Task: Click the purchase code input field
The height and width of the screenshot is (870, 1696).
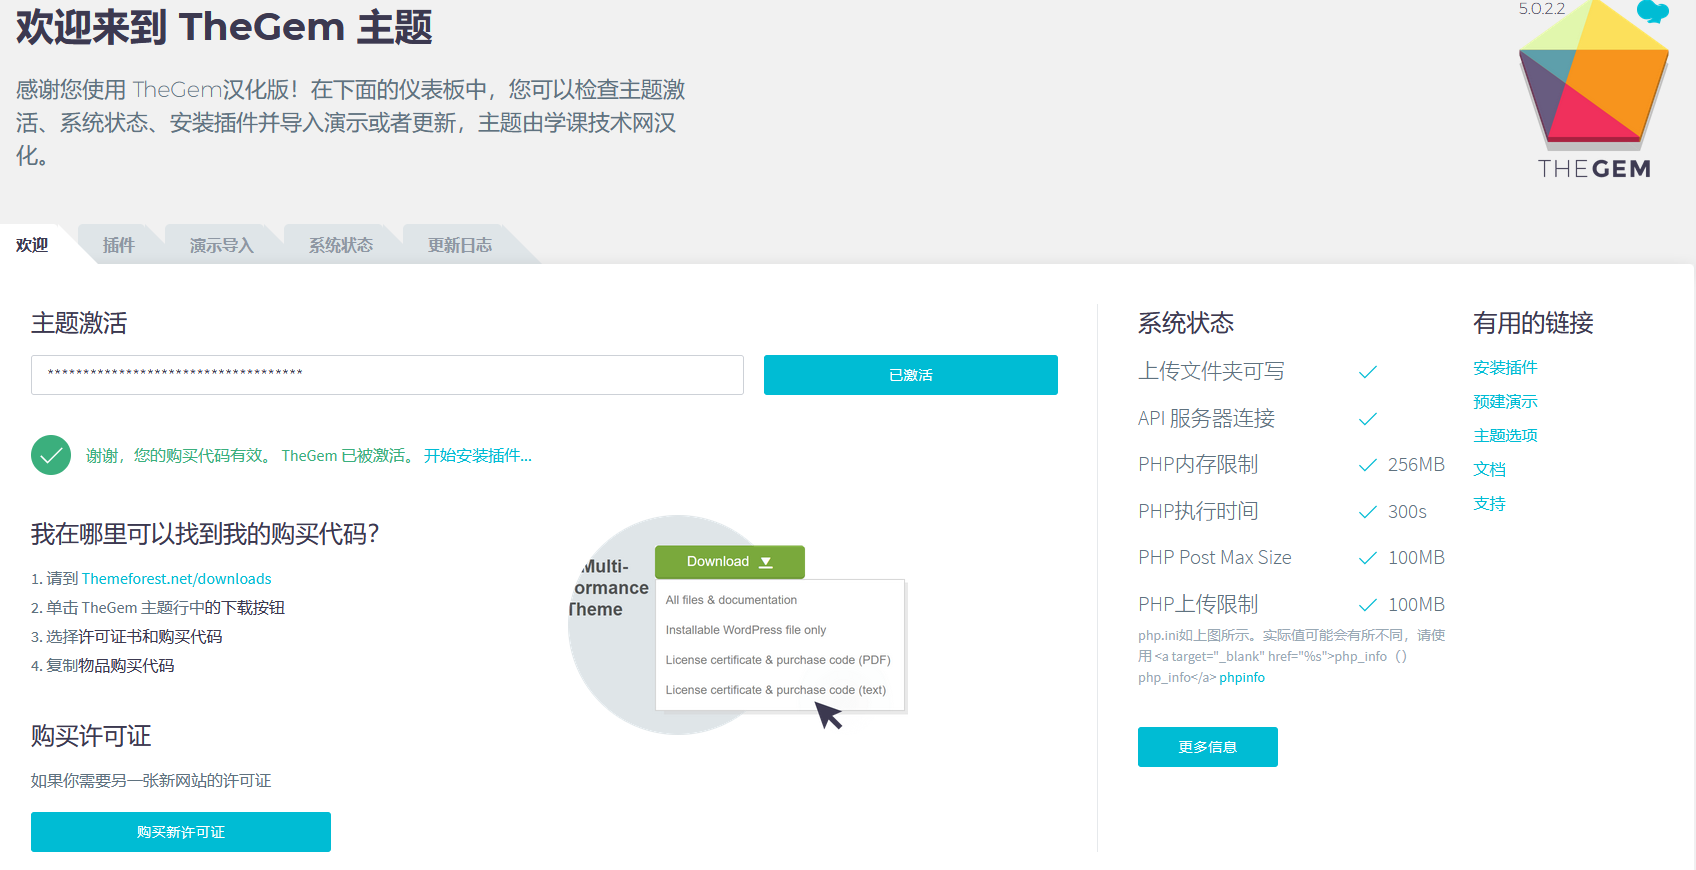Action: click(x=387, y=375)
